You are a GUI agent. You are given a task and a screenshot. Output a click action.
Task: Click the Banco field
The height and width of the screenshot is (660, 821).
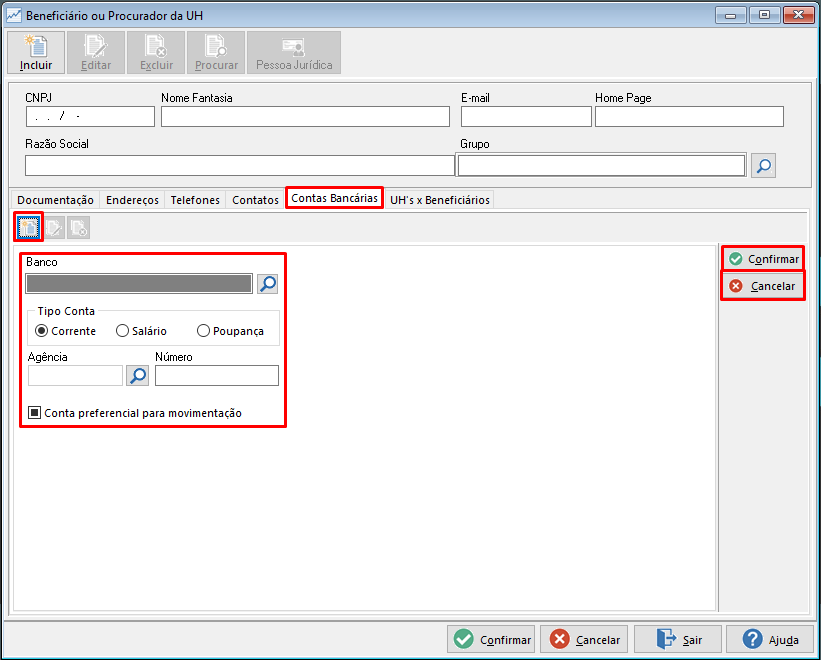click(x=139, y=284)
